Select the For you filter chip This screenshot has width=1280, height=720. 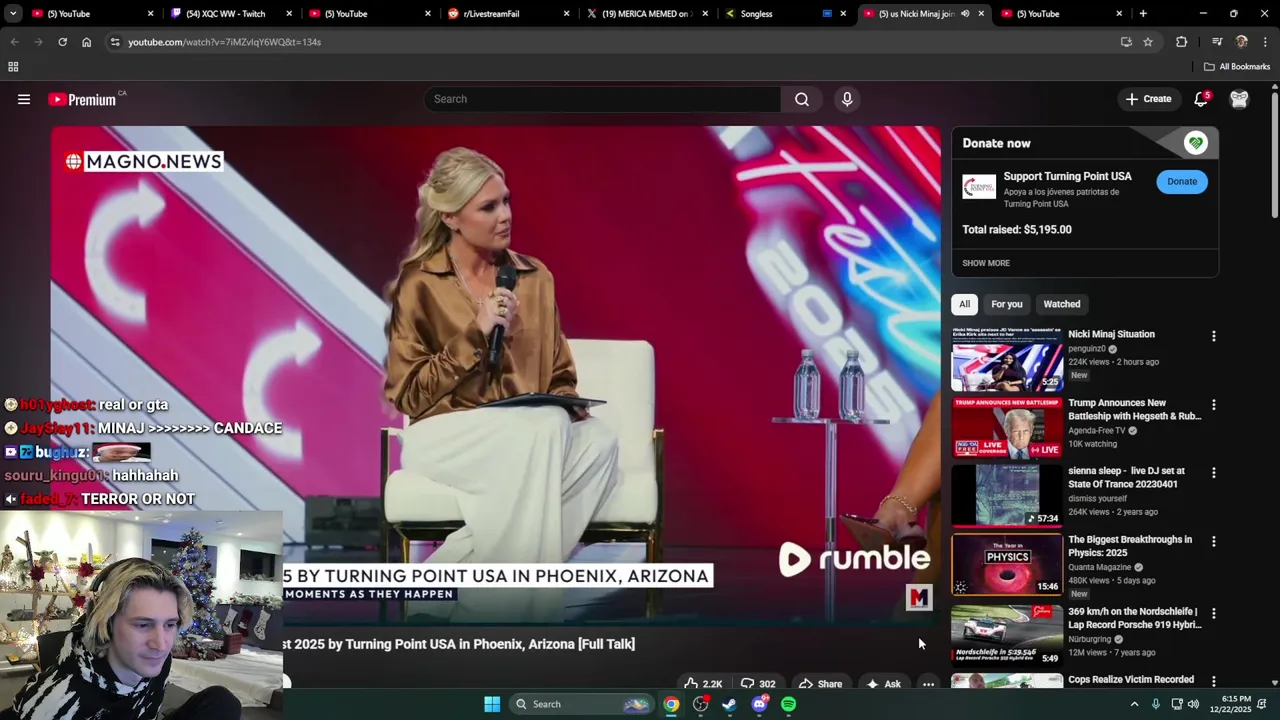tap(1007, 304)
